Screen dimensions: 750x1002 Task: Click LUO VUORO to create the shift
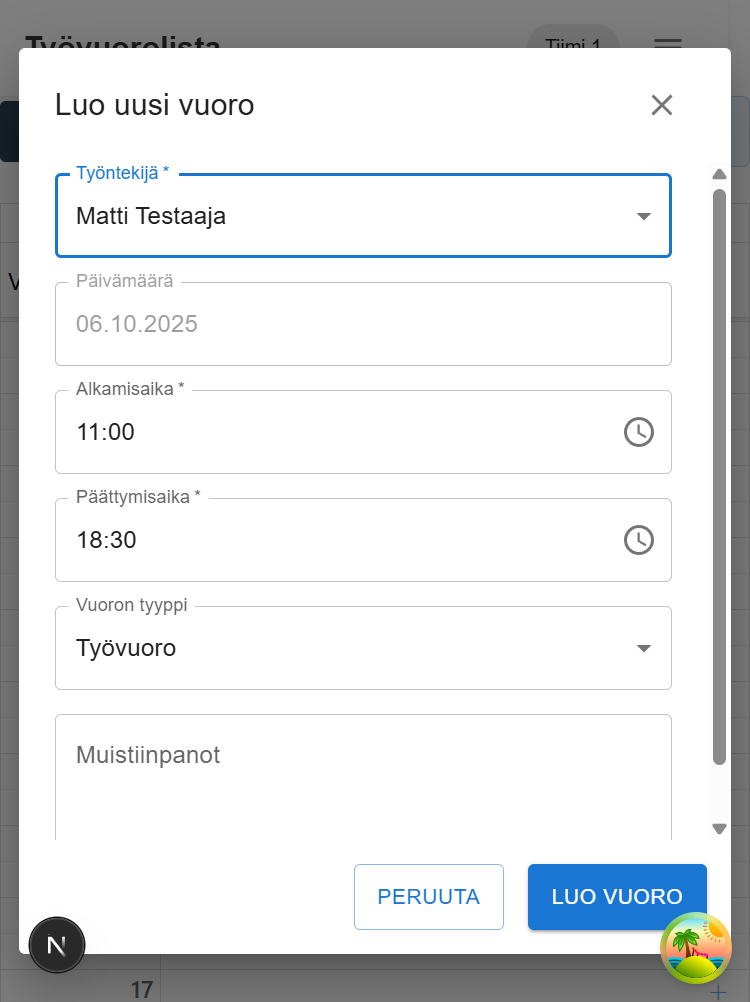click(617, 896)
